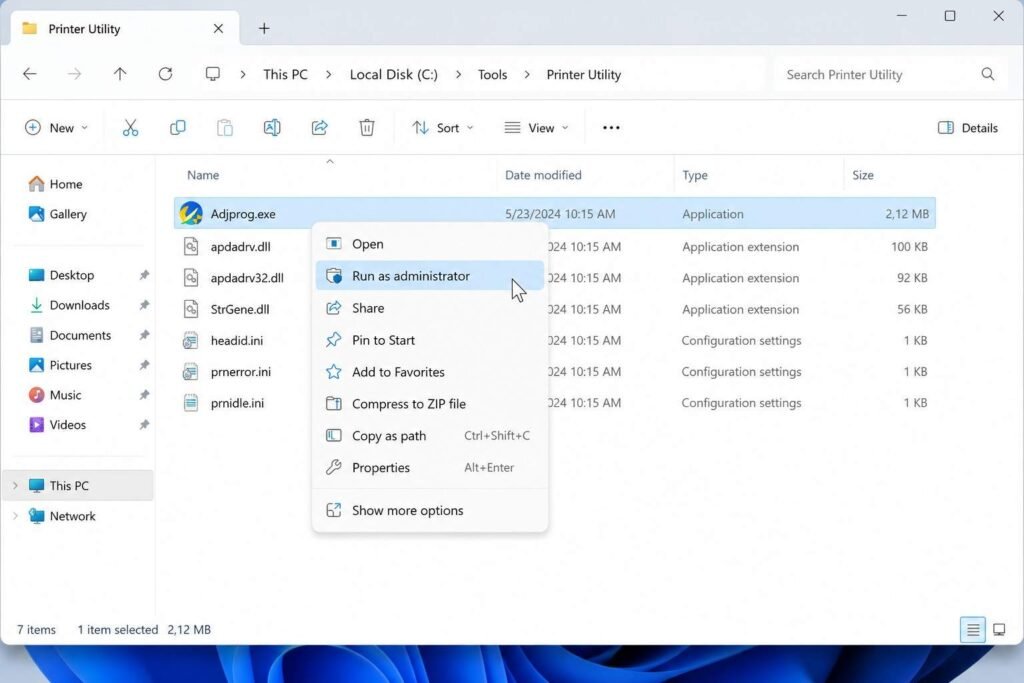
Task: Unpin Videos using its pin icon
Action: click(x=144, y=425)
